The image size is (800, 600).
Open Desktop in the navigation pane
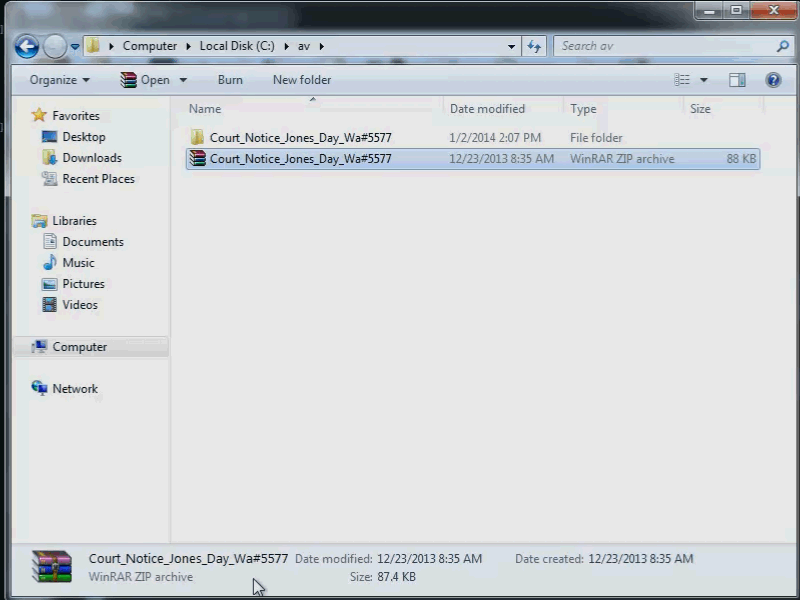[84, 137]
